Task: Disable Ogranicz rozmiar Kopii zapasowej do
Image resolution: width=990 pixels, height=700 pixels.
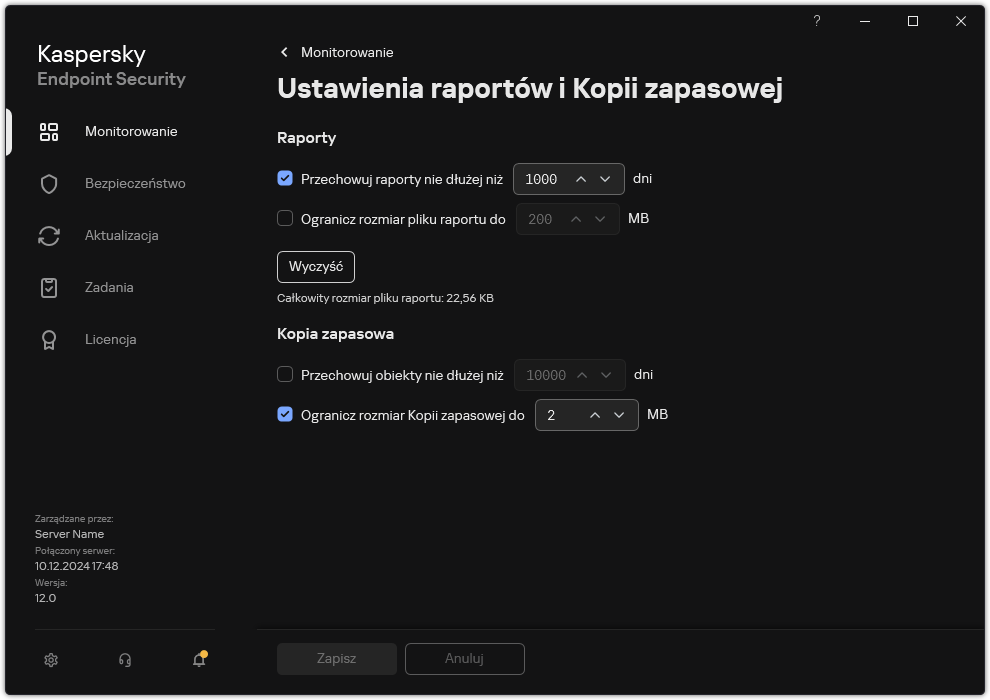Action: (x=286, y=414)
